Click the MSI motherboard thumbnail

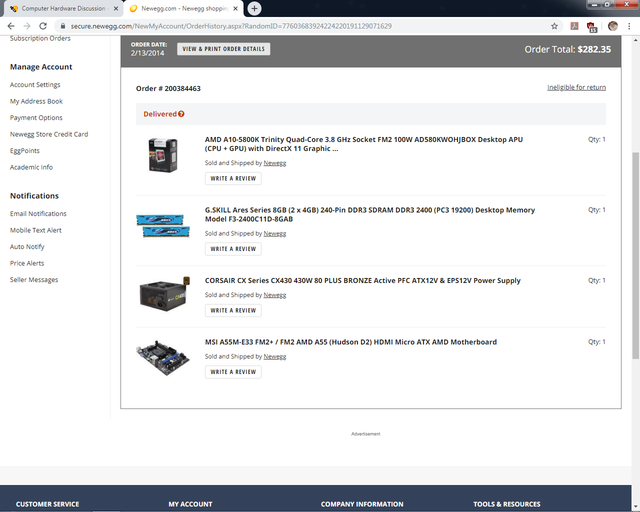click(x=163, y=358)
